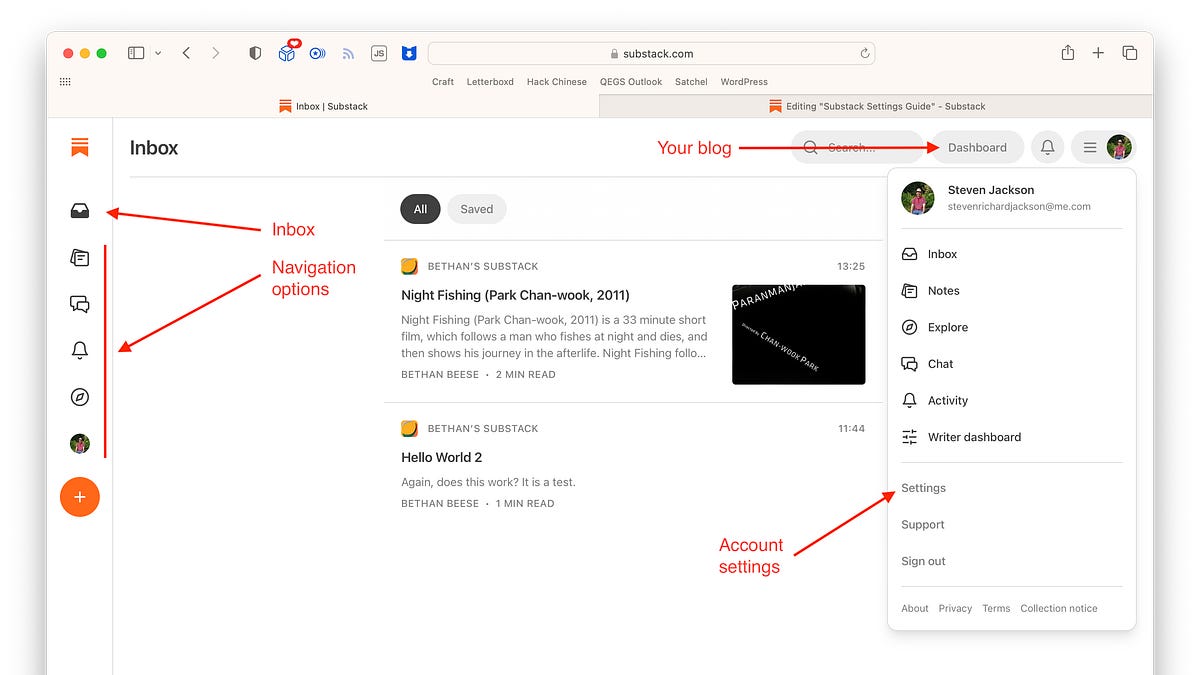Open the Night Fishing post thumbnail
Image resolution: width=1200 pixels, height=675 pixels.
(799, 334)
